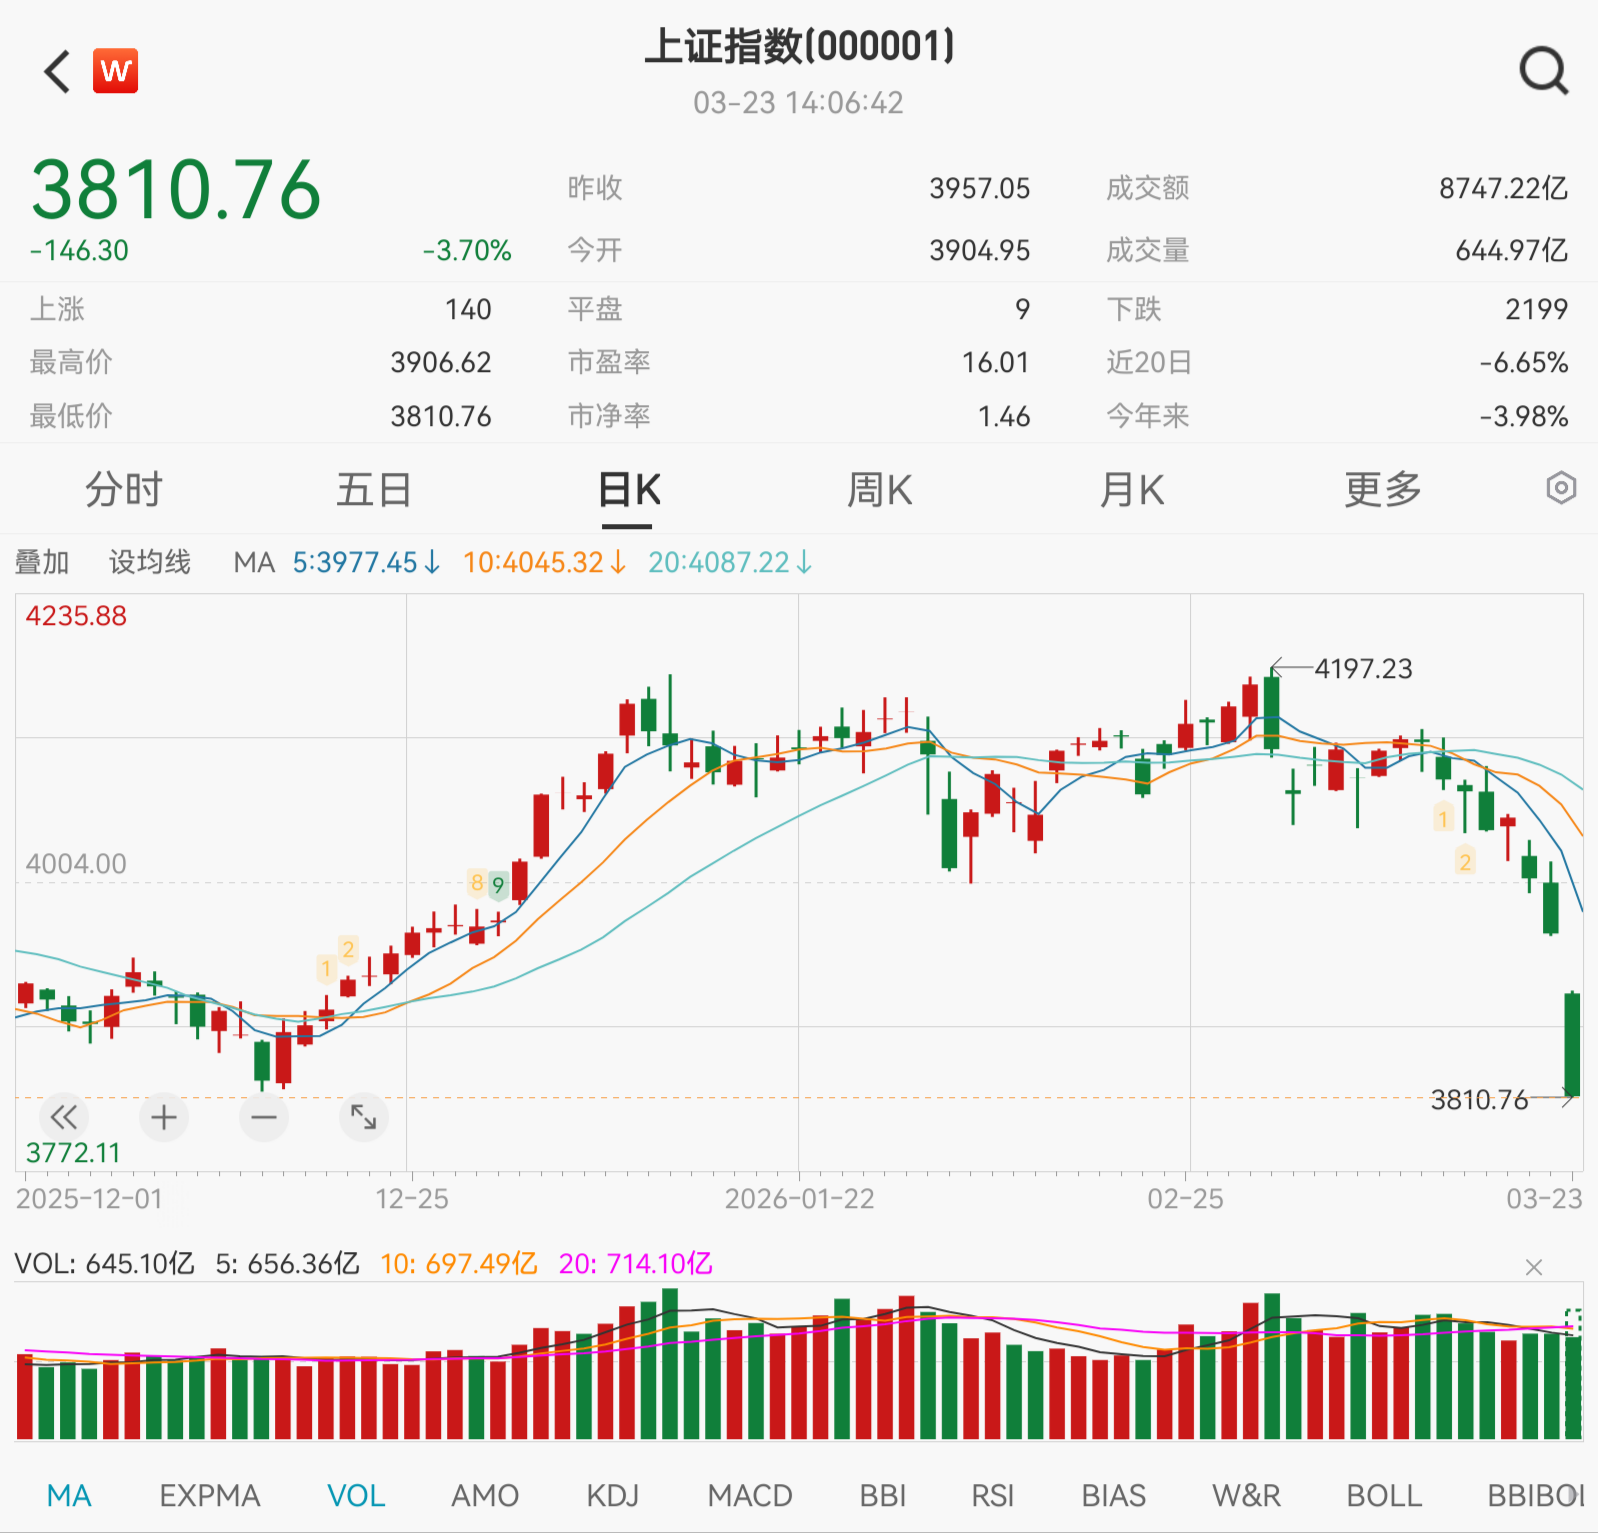The width and height of the screenshot is (1598, 1533).
Task: Open the search magnifier icon
Action: tap(1543, 71)
